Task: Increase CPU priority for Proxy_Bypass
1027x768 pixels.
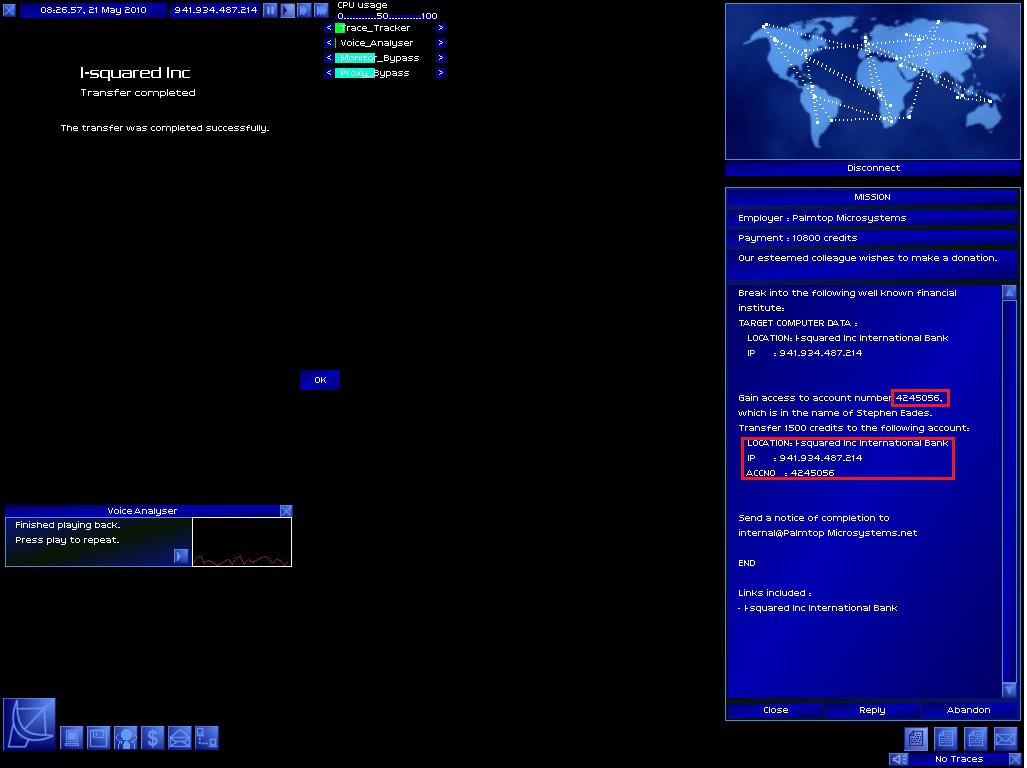Action: pos(441,73)
